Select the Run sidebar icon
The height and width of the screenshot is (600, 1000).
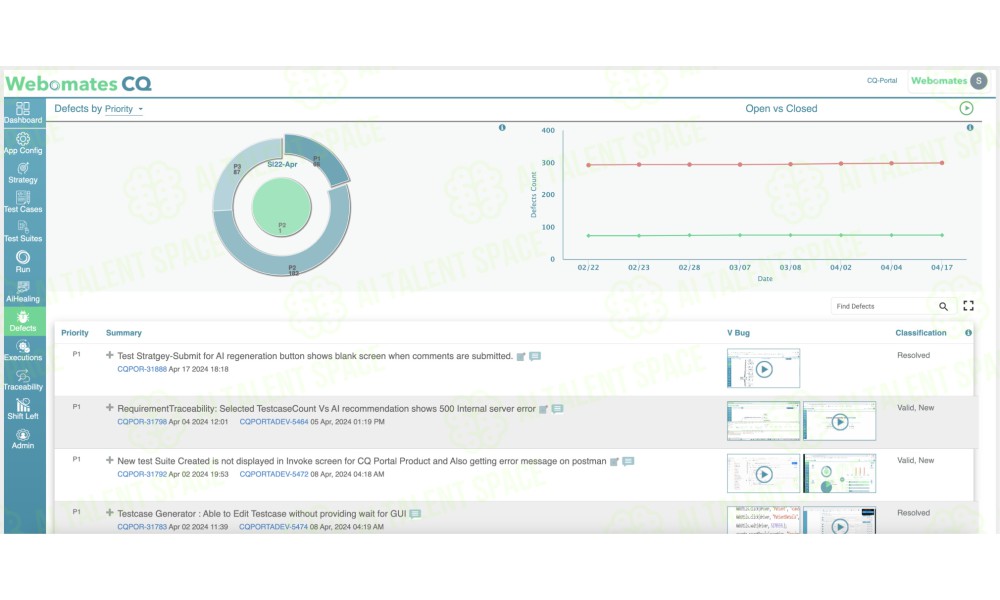pyautogui.click(x=23, y=261)
